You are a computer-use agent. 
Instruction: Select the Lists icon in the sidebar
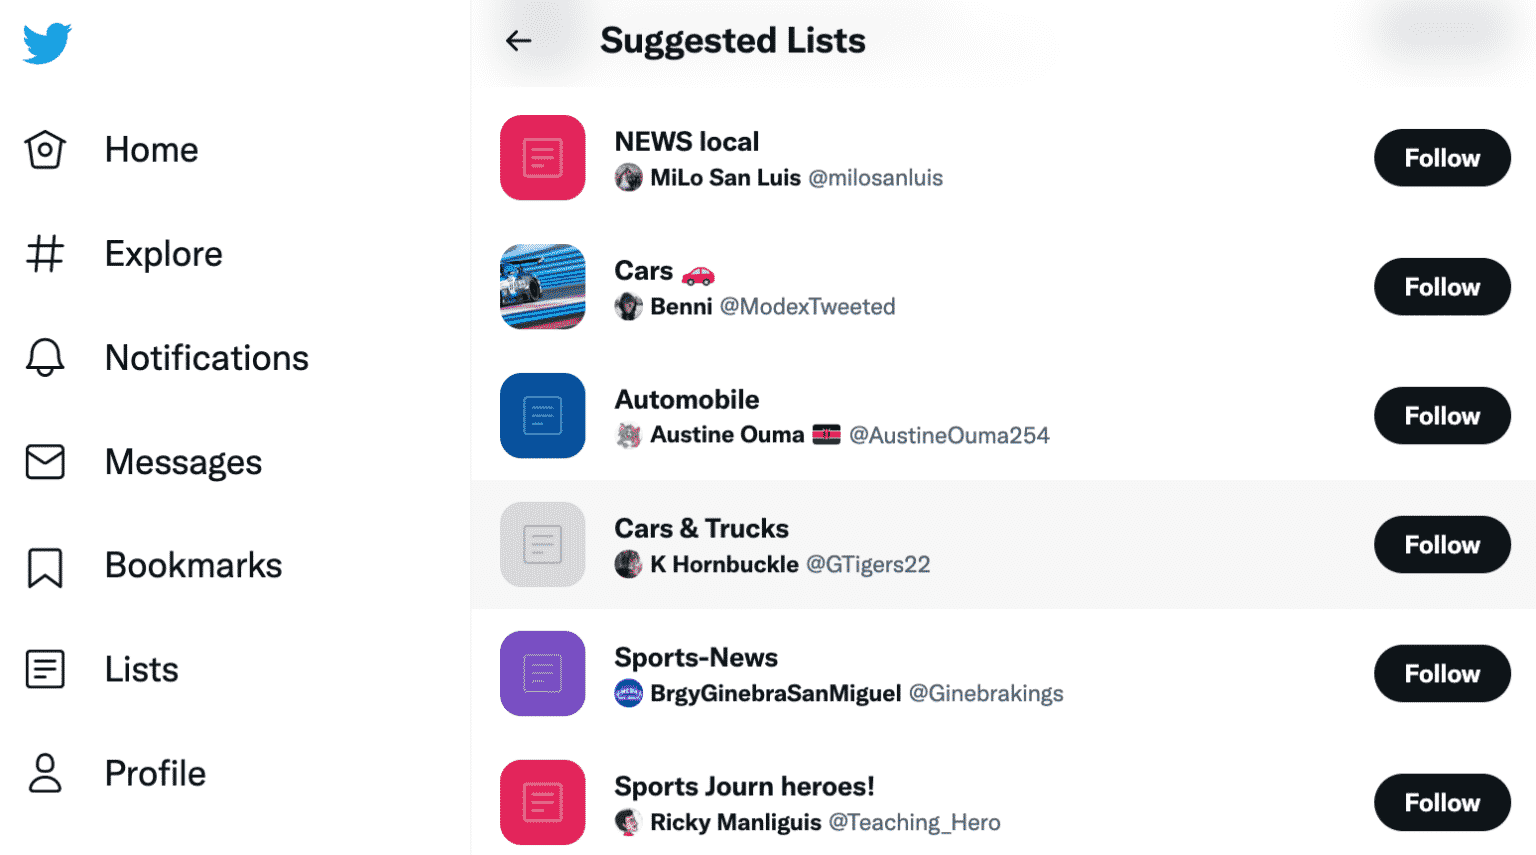[45, 670]
